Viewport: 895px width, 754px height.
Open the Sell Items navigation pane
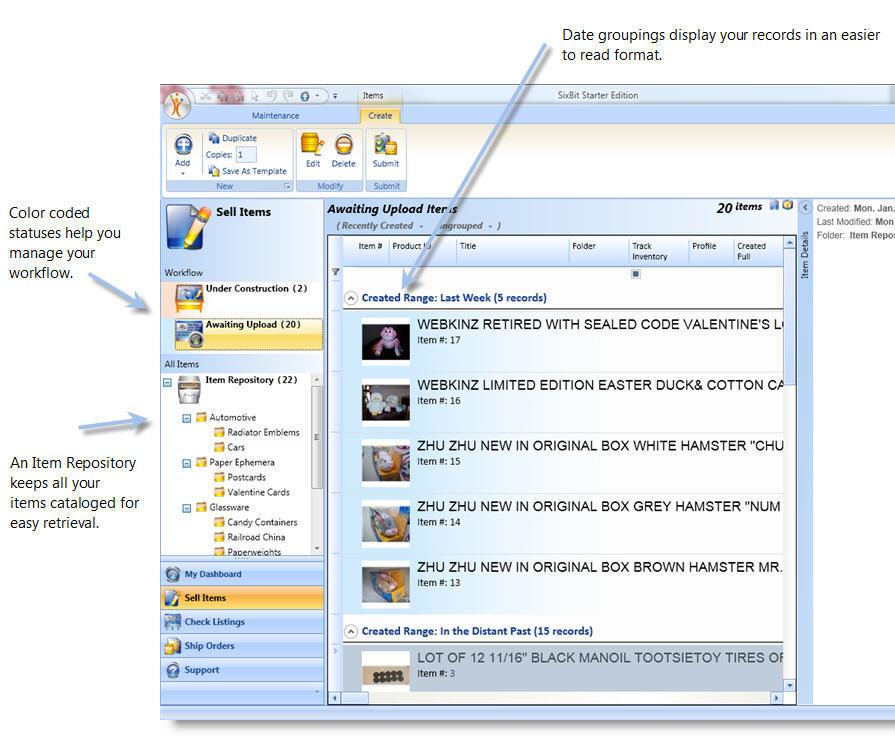(242, 598)
